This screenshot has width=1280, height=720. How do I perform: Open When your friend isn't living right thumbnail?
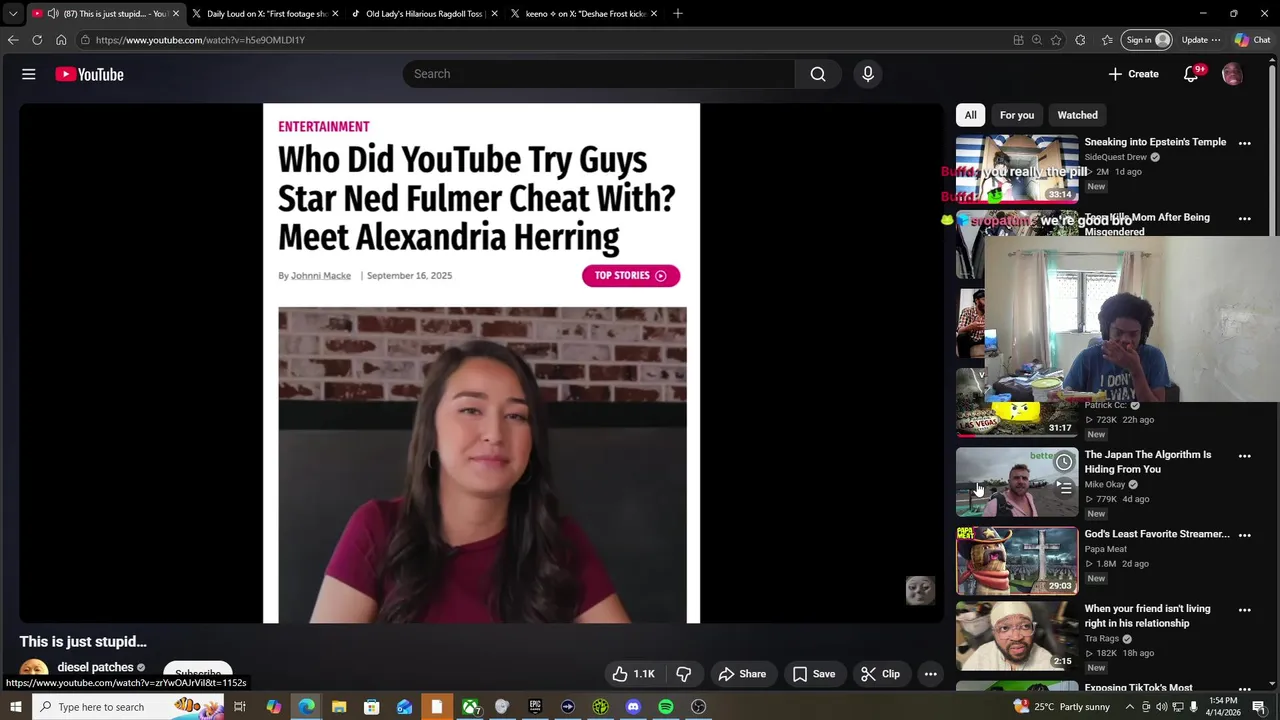[1017, 636]
